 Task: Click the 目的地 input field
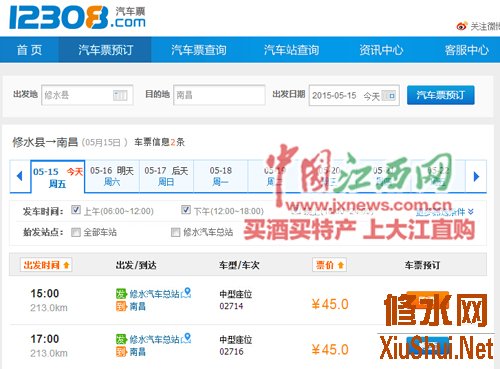tap(219, 95)
